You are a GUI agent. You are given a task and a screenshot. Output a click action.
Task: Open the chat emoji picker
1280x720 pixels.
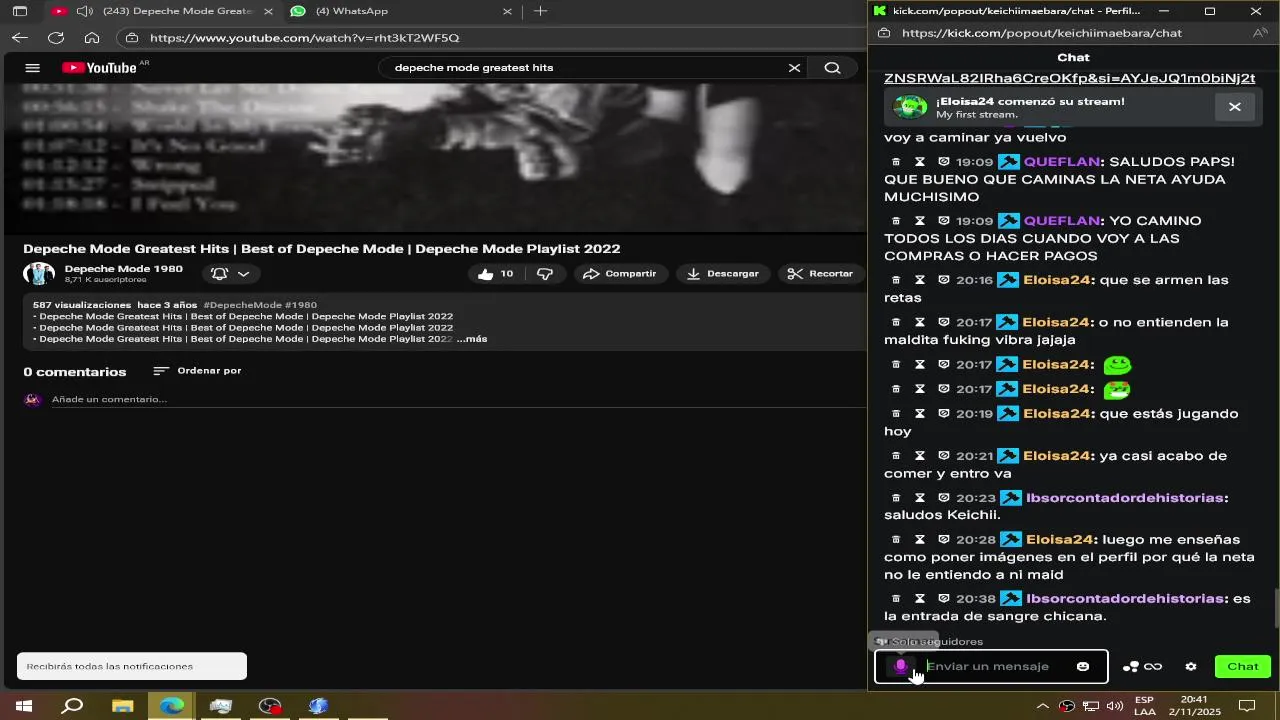coord(1083,666)
